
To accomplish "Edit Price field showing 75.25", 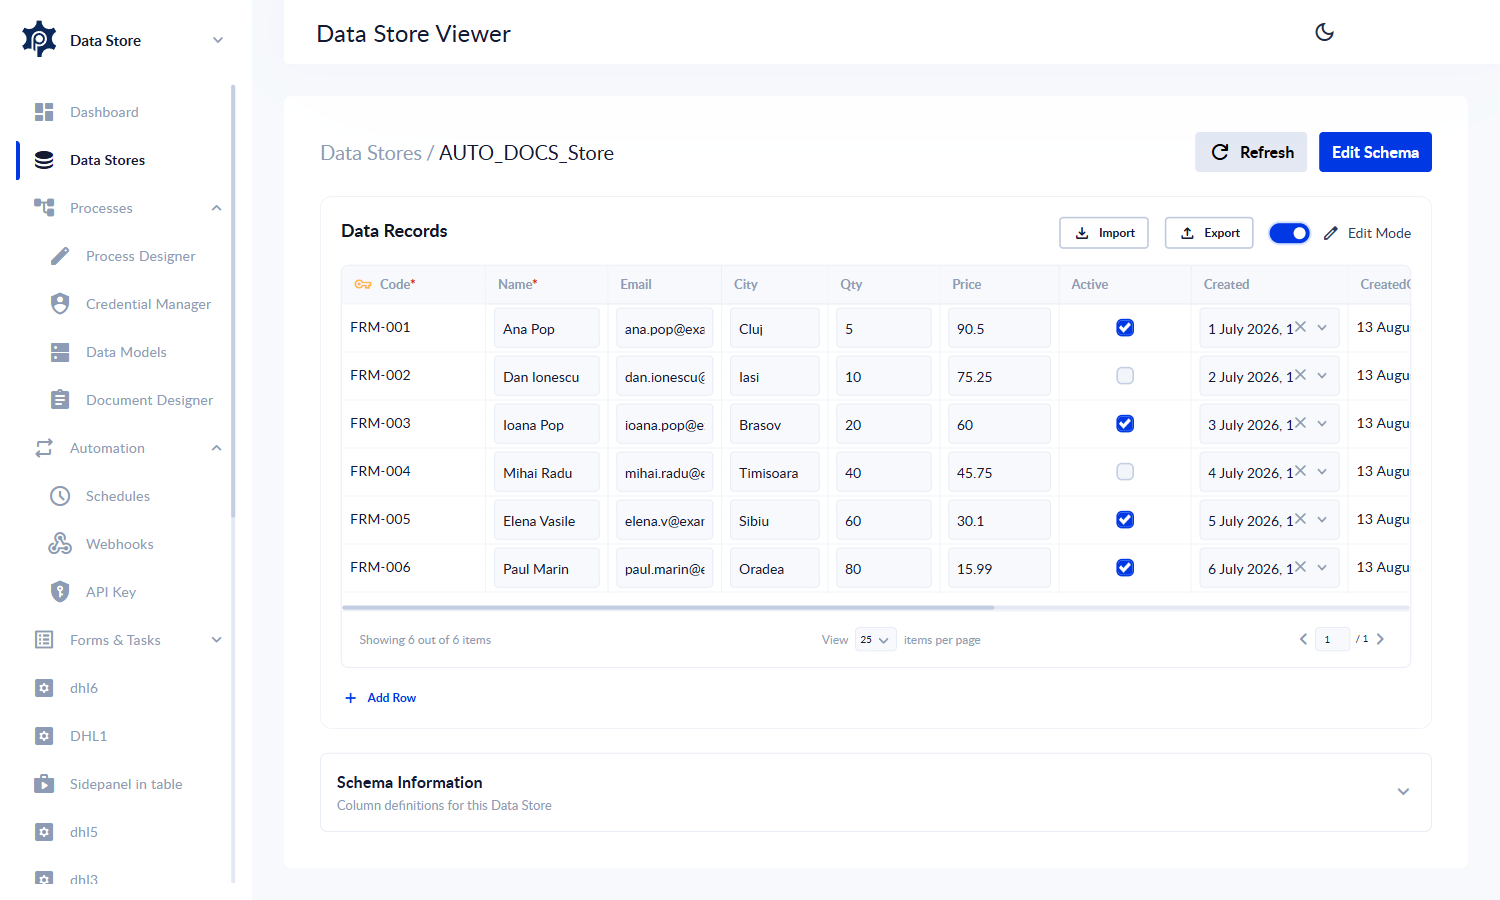I will click(999, 376).
